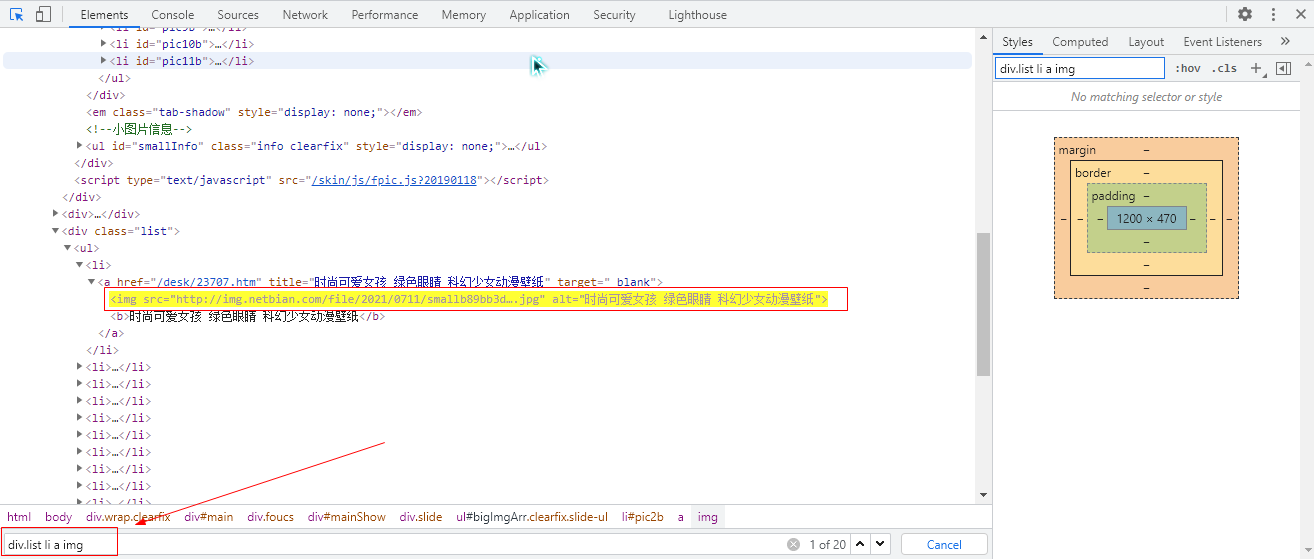Select div#main breadcrumb
This screenshot has width=1314, height=559.
[208, 517]
